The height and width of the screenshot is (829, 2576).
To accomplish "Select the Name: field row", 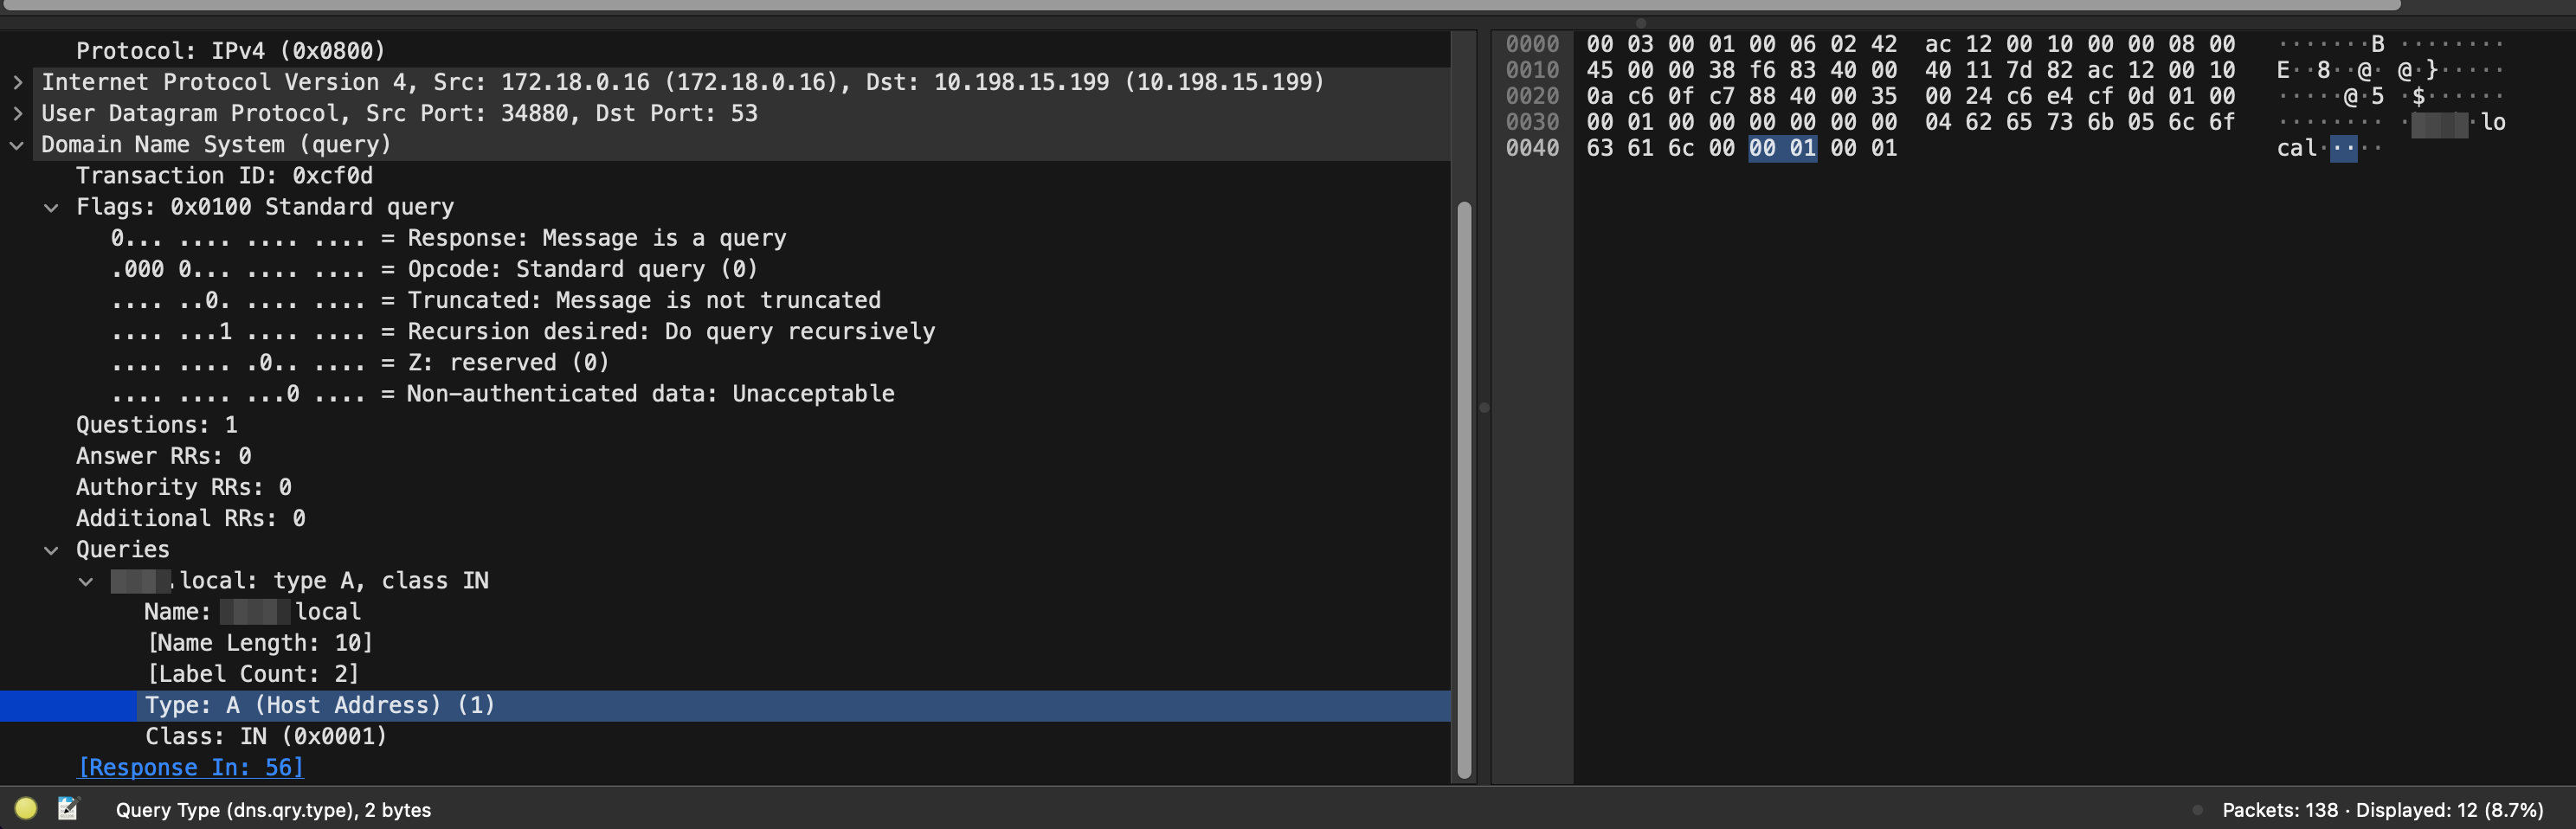I will (725, 612).
